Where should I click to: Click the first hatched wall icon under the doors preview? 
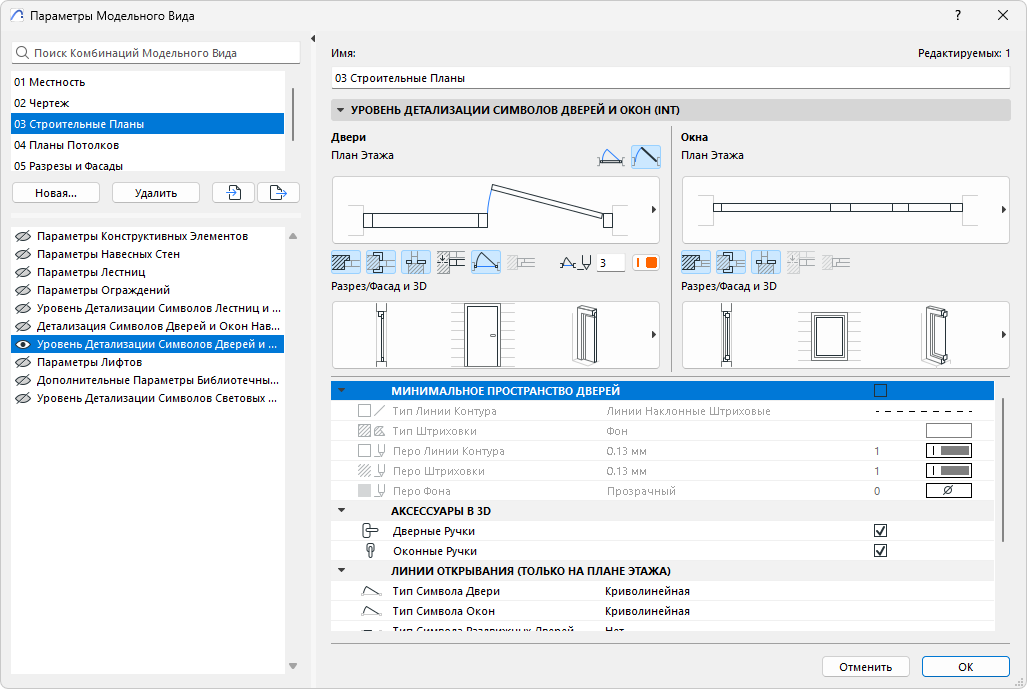coord(346,263)
